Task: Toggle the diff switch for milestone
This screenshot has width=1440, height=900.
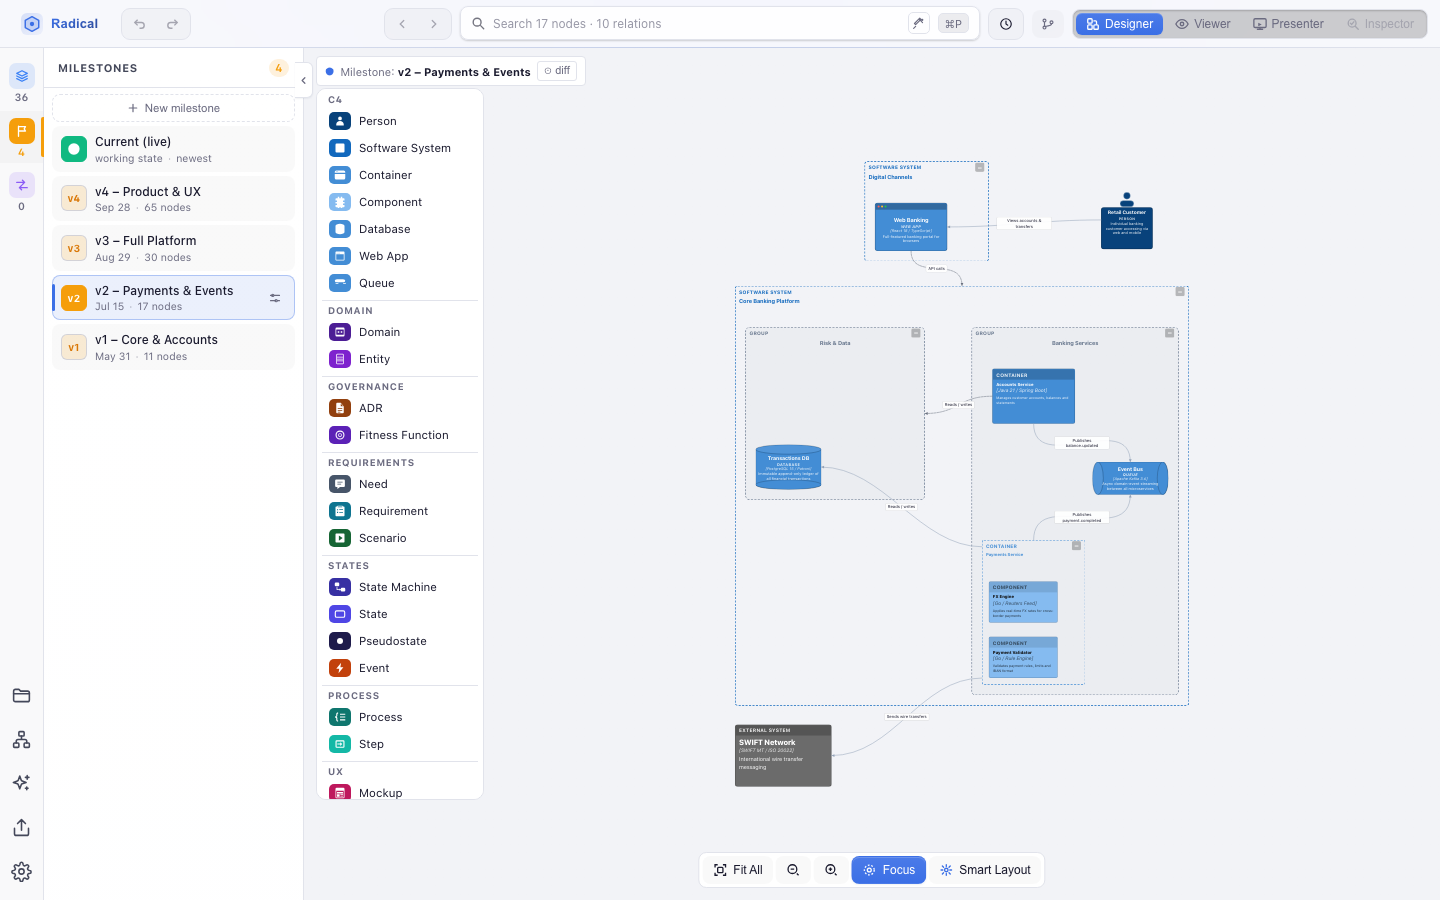Action: (x=557, y=71)
